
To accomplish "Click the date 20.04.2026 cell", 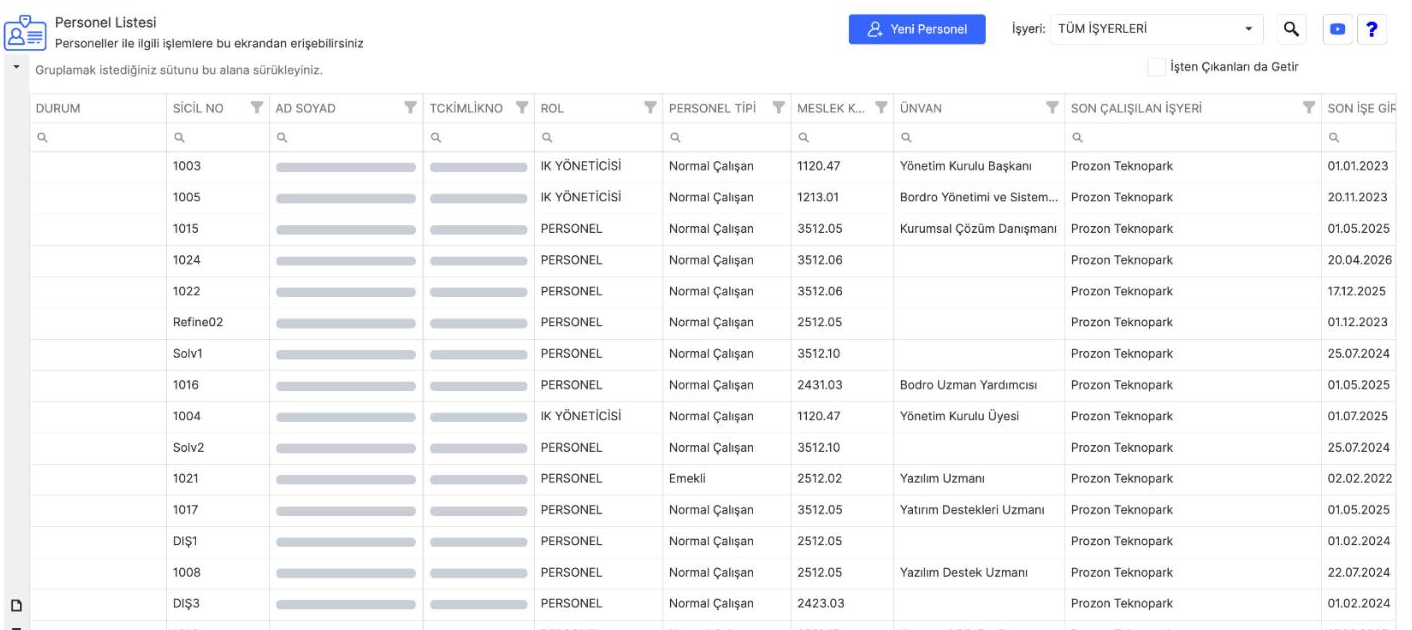I will tap(1358, 260).
